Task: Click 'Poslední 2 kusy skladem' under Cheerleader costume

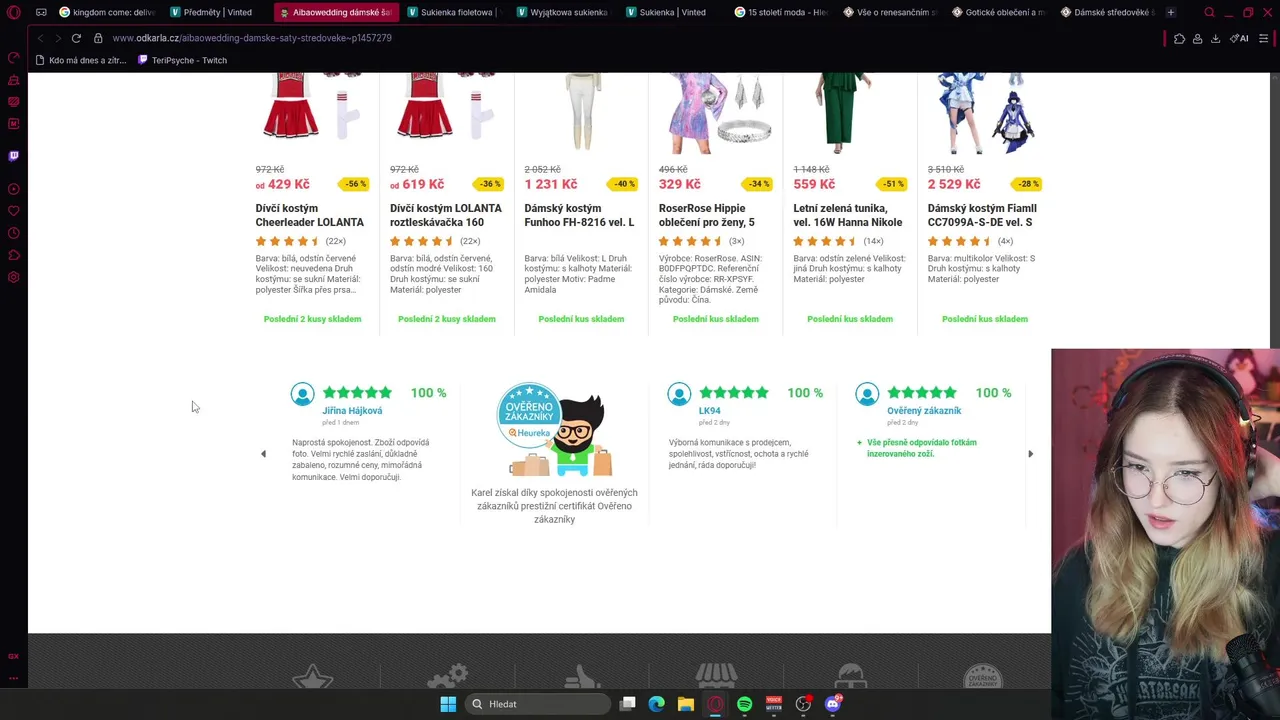Action: pyautogui.click(x=312, y=319)
